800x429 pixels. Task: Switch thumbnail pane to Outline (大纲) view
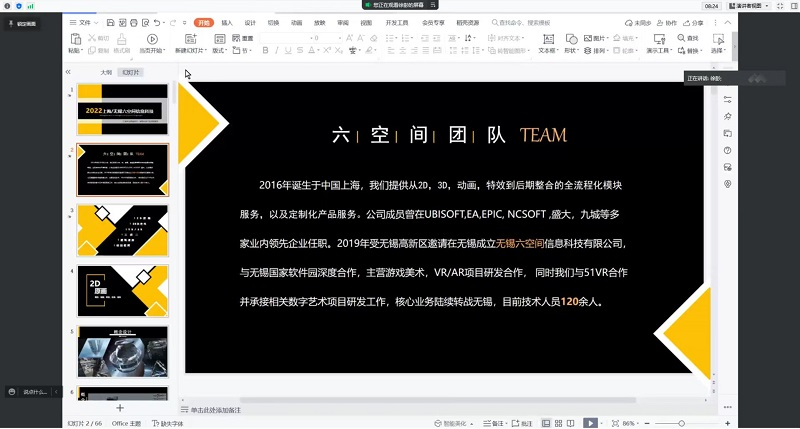coord(106,72)
